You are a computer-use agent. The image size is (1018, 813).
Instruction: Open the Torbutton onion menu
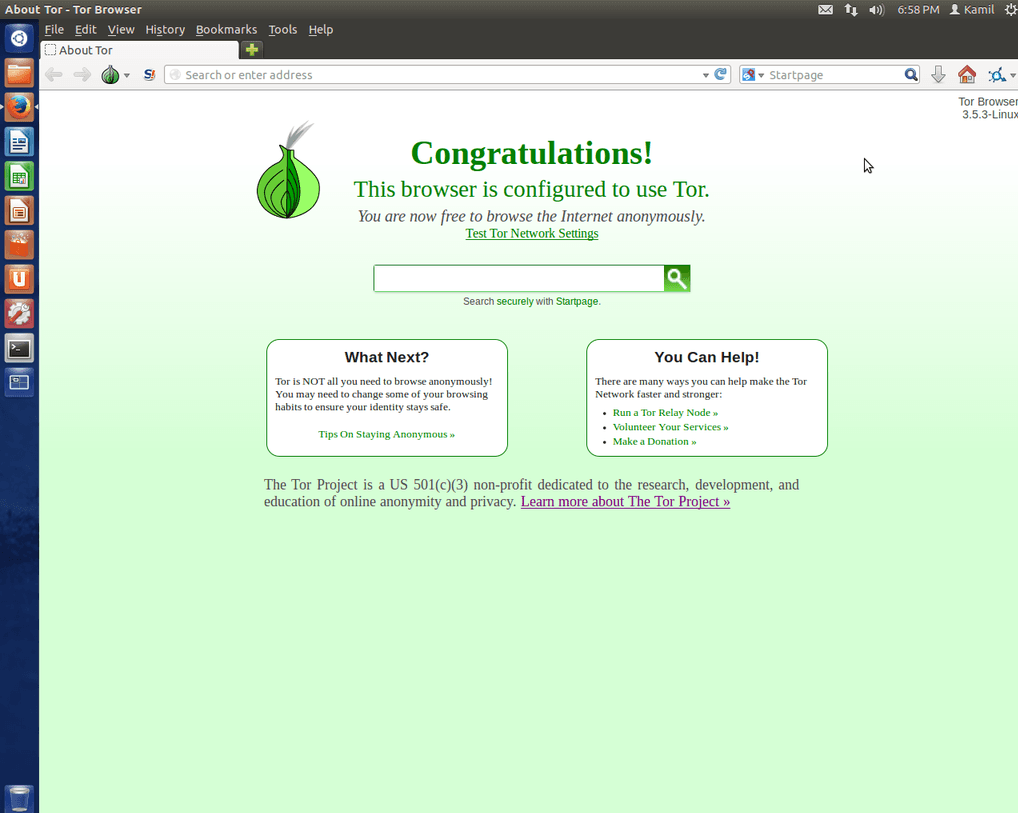pyautogui.click(x=111, y=75)
